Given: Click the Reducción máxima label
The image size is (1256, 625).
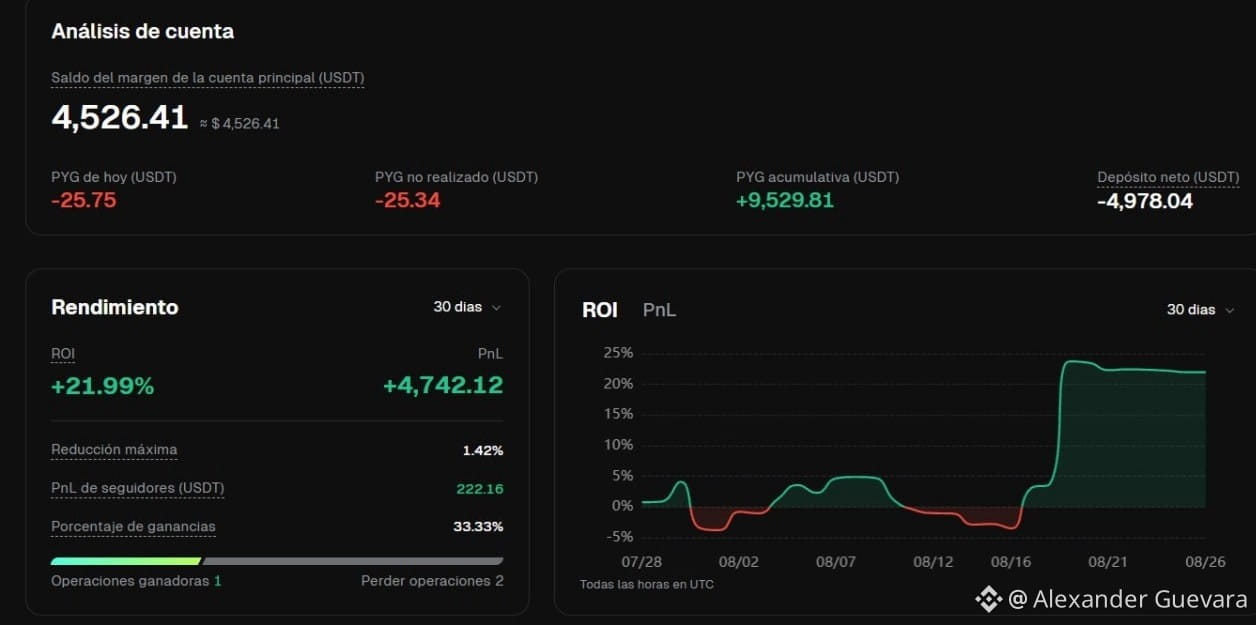Looking at the screenshot, I should point(114,450).
